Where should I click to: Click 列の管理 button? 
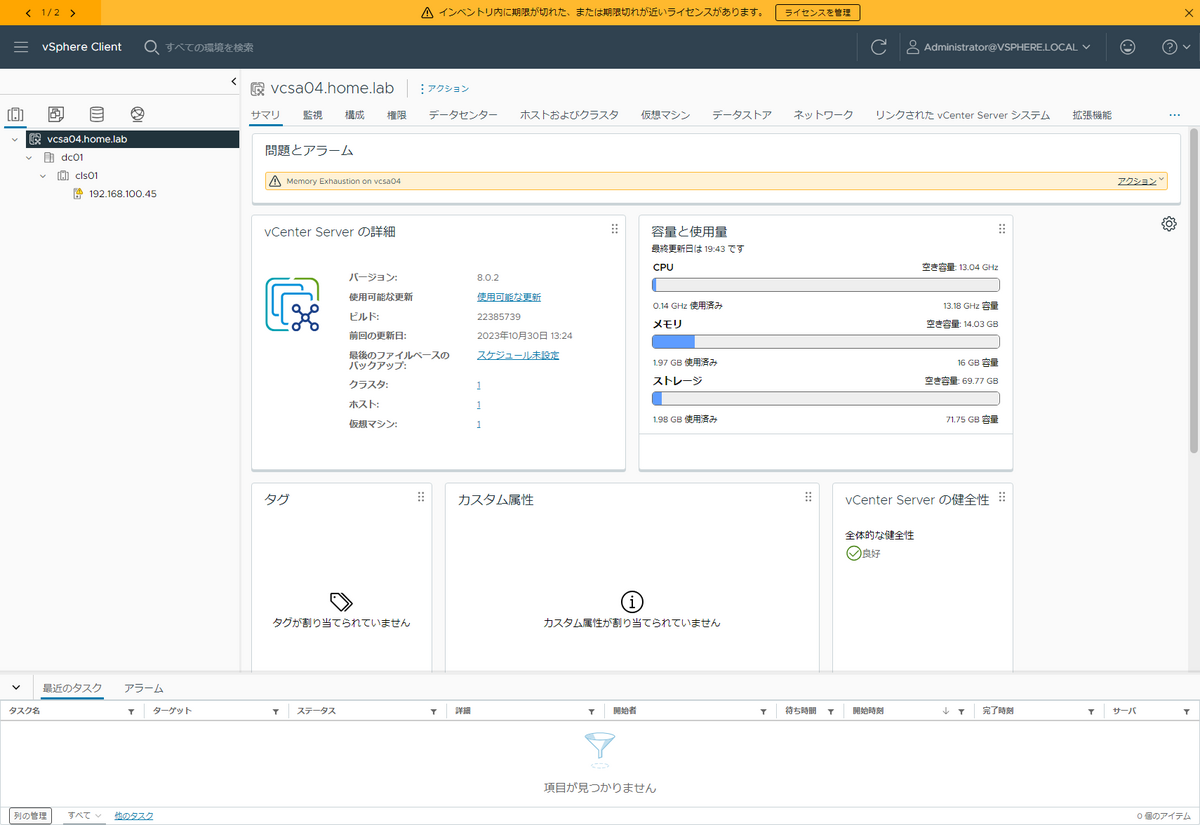30,816
